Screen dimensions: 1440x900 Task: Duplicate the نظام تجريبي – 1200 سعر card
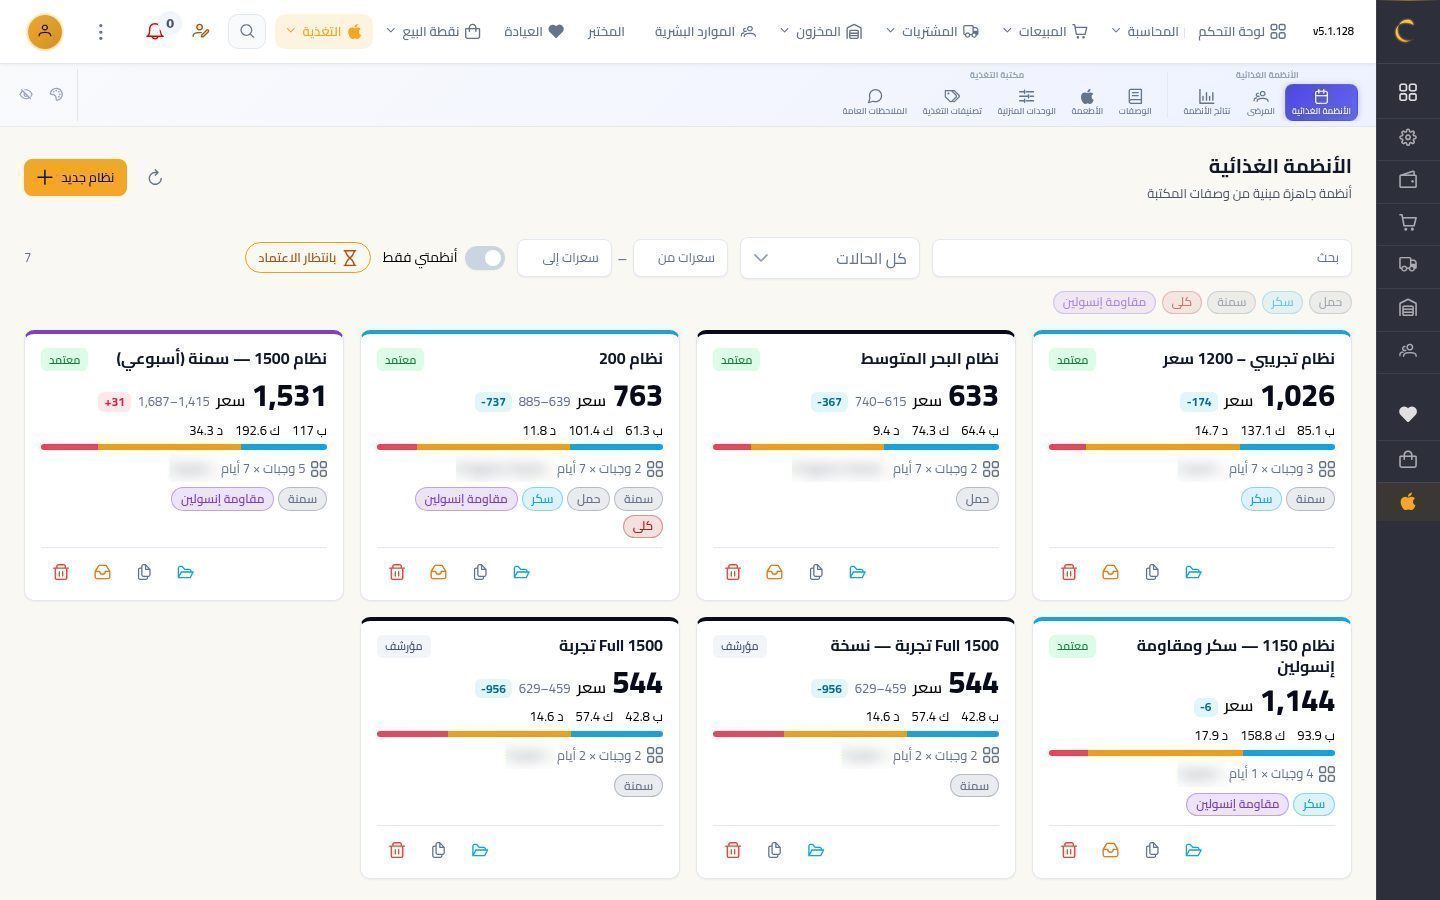point(1152,572)
